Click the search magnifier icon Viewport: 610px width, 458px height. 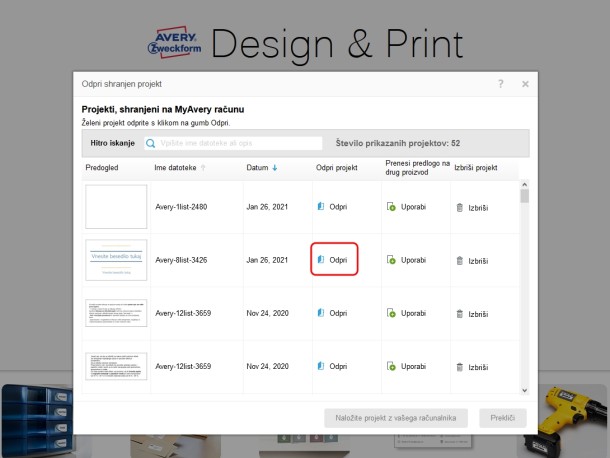pyautogui.click(x=152, y=143)
